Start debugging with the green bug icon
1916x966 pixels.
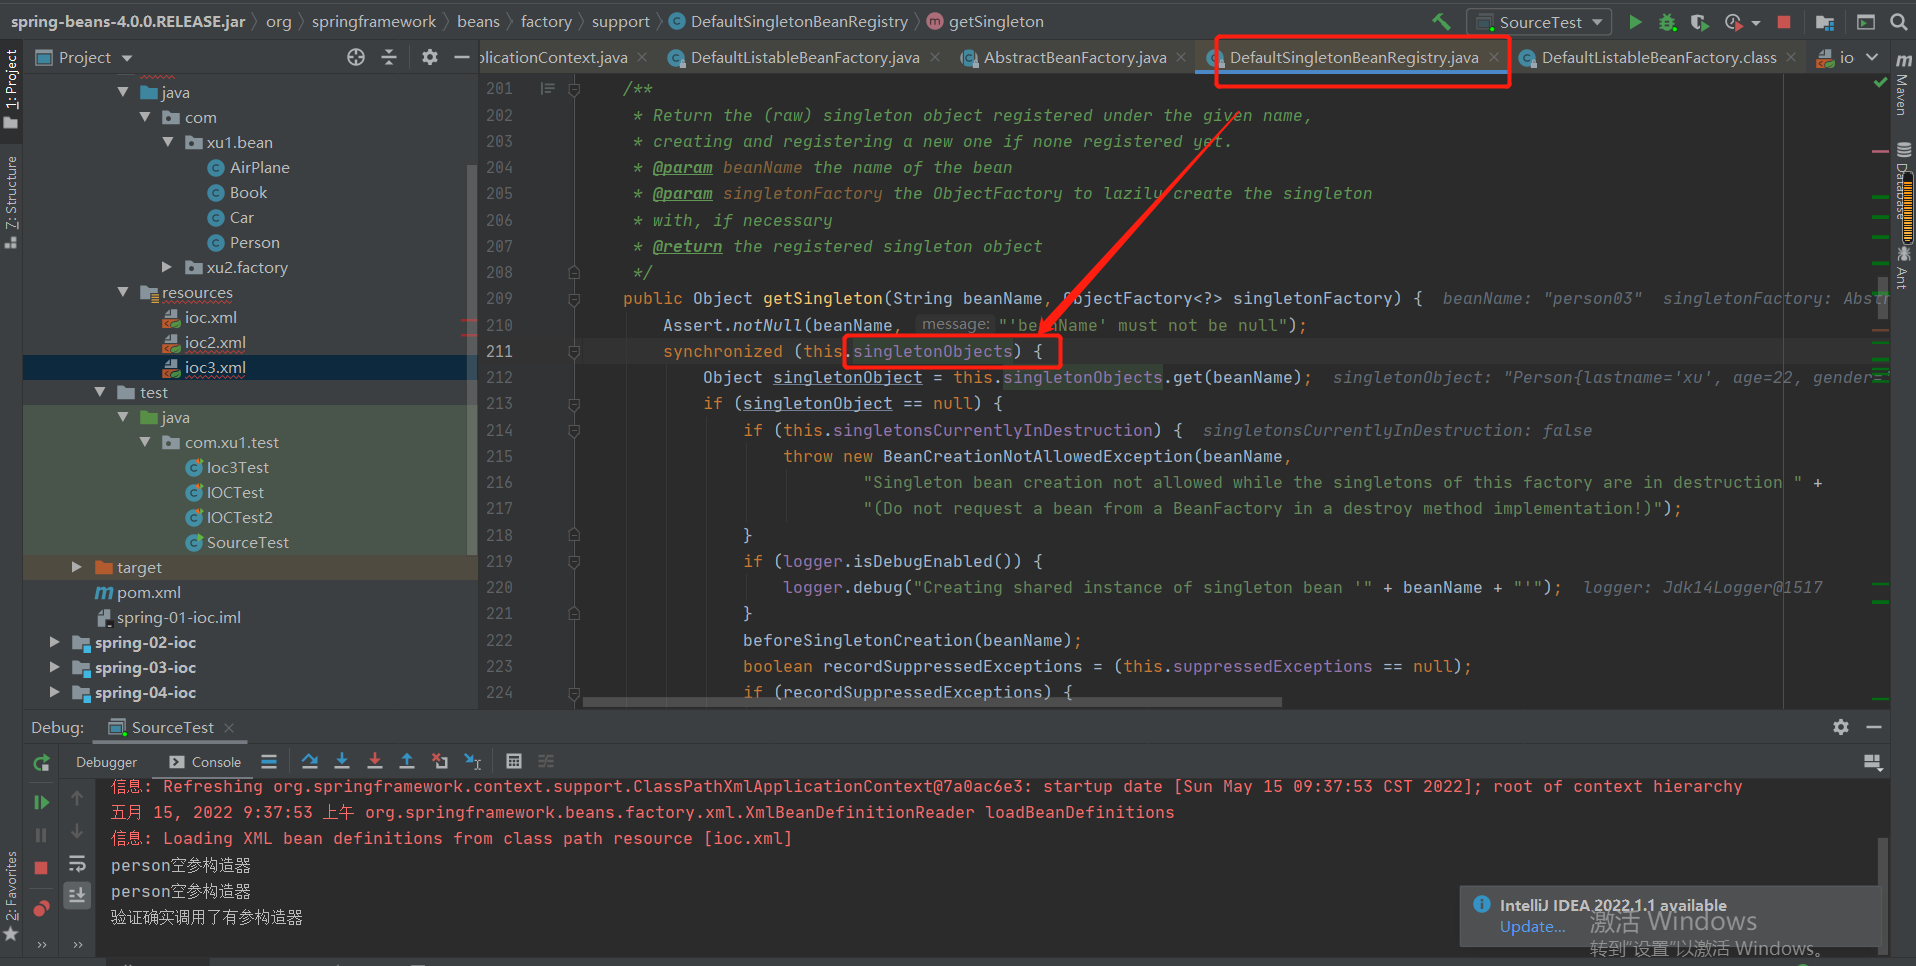point(1667,21)
